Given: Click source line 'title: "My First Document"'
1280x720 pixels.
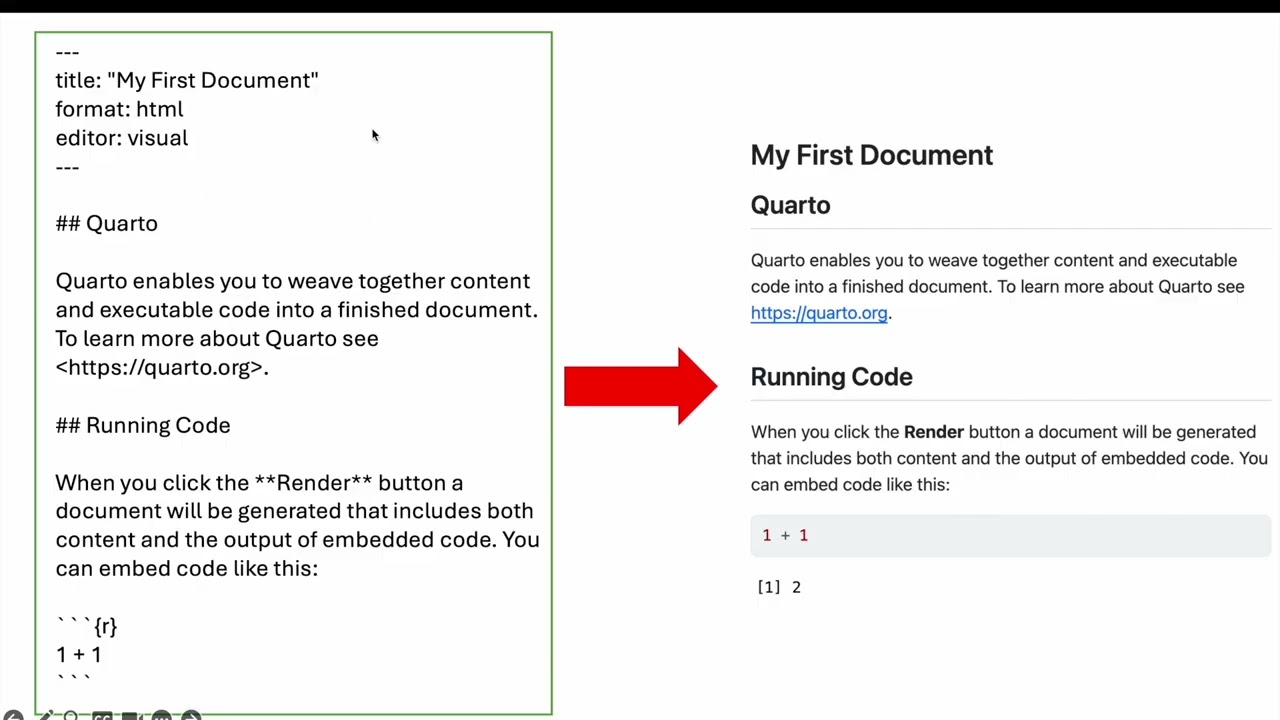Looking at the screenshot, I should tap(187, 80).
